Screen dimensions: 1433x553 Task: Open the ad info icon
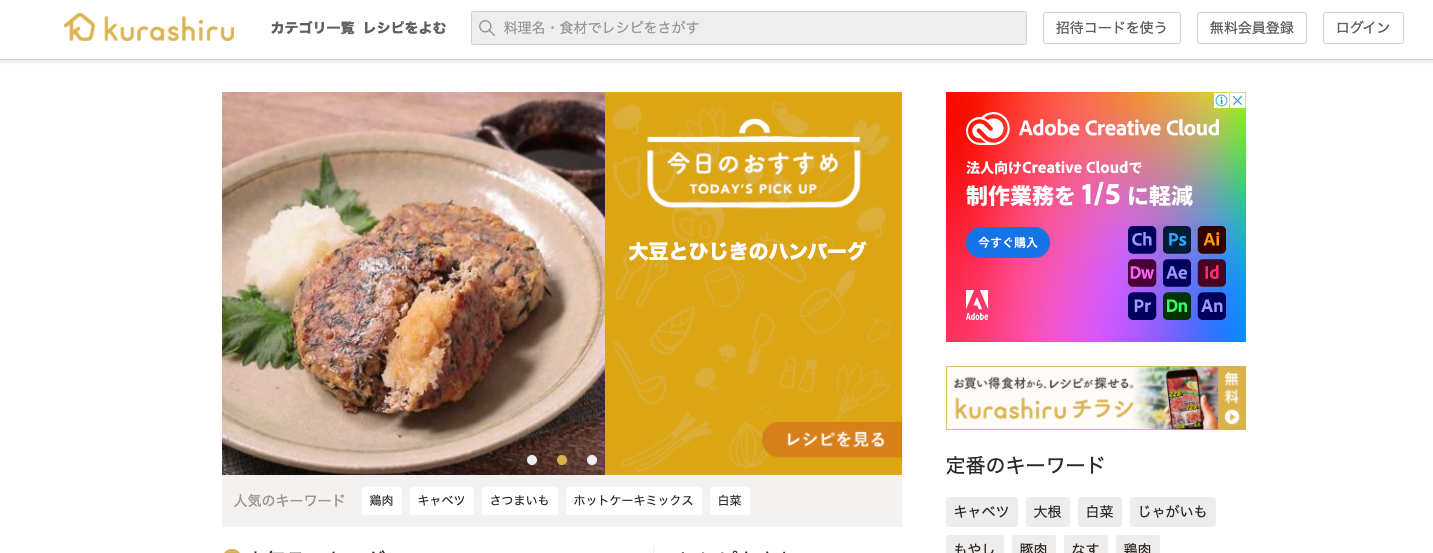point(1222,100)
